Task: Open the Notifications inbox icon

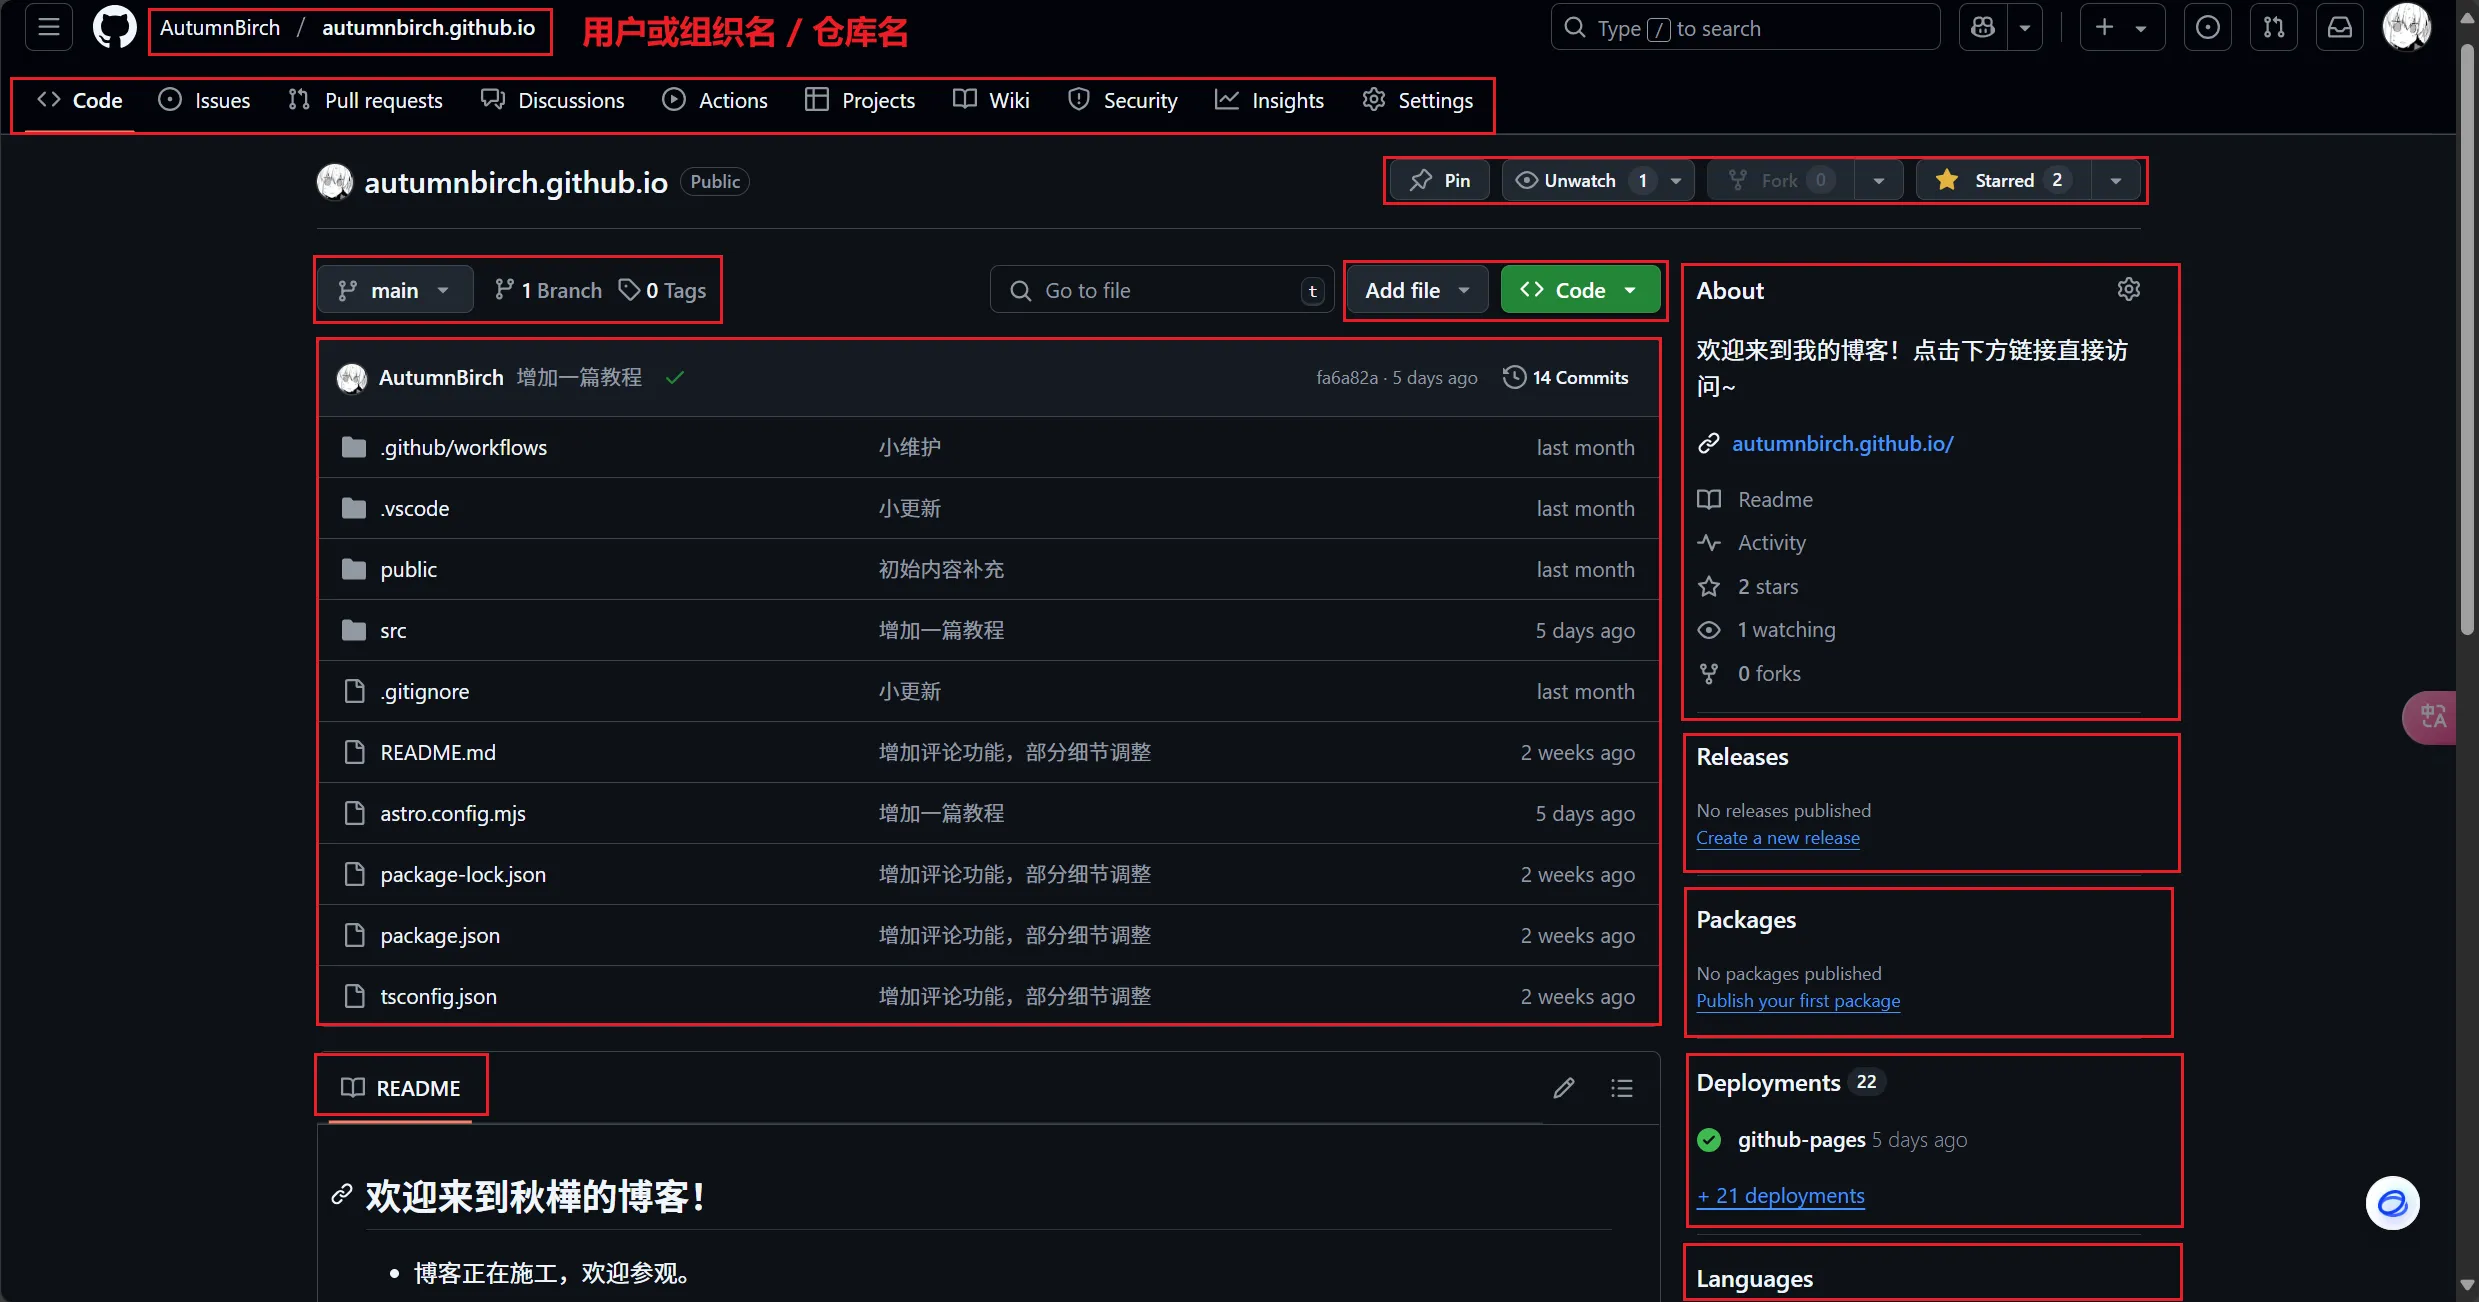Action: pyautogui.click(x=2340, y=28)
